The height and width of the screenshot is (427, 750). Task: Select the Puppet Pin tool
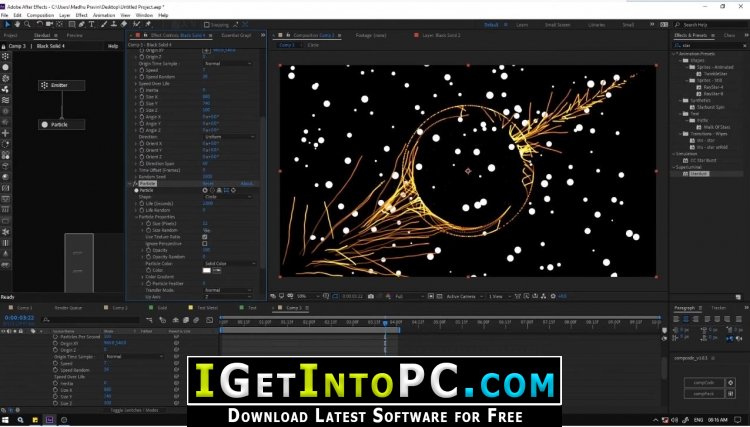click(148, 24)
